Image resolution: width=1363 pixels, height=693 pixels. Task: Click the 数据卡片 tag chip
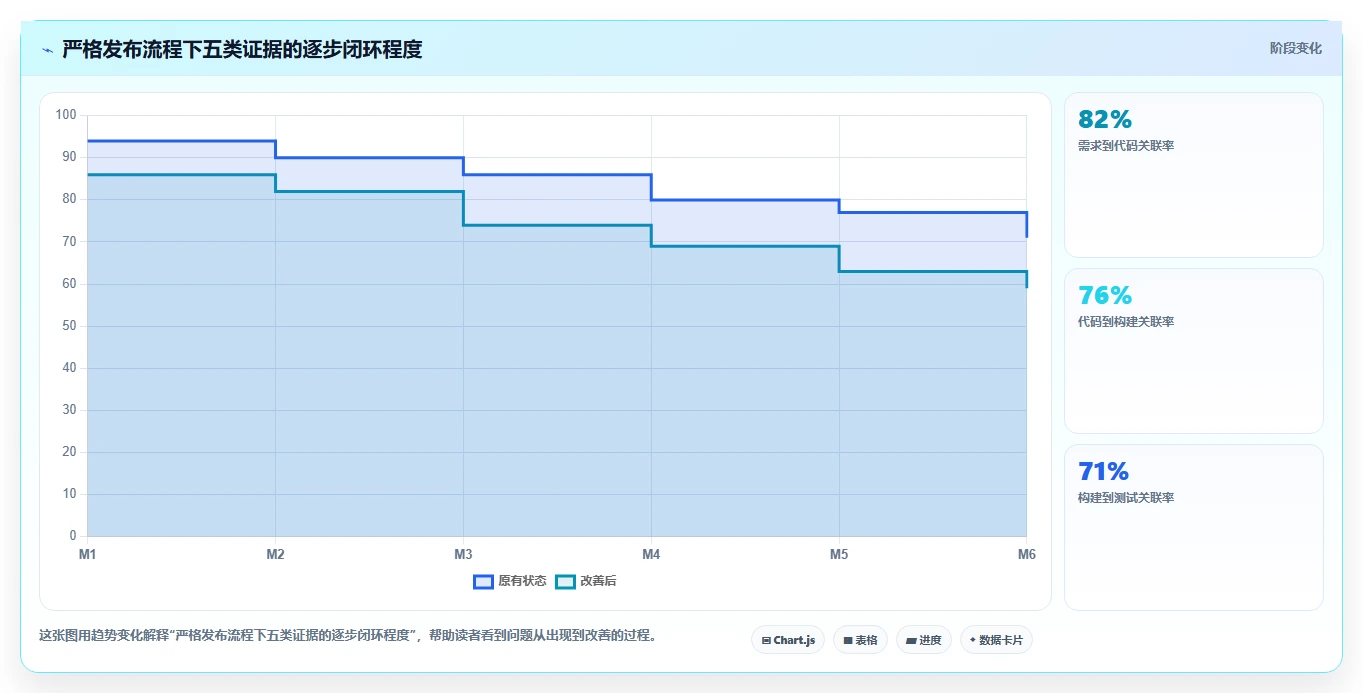pos(996,640)
